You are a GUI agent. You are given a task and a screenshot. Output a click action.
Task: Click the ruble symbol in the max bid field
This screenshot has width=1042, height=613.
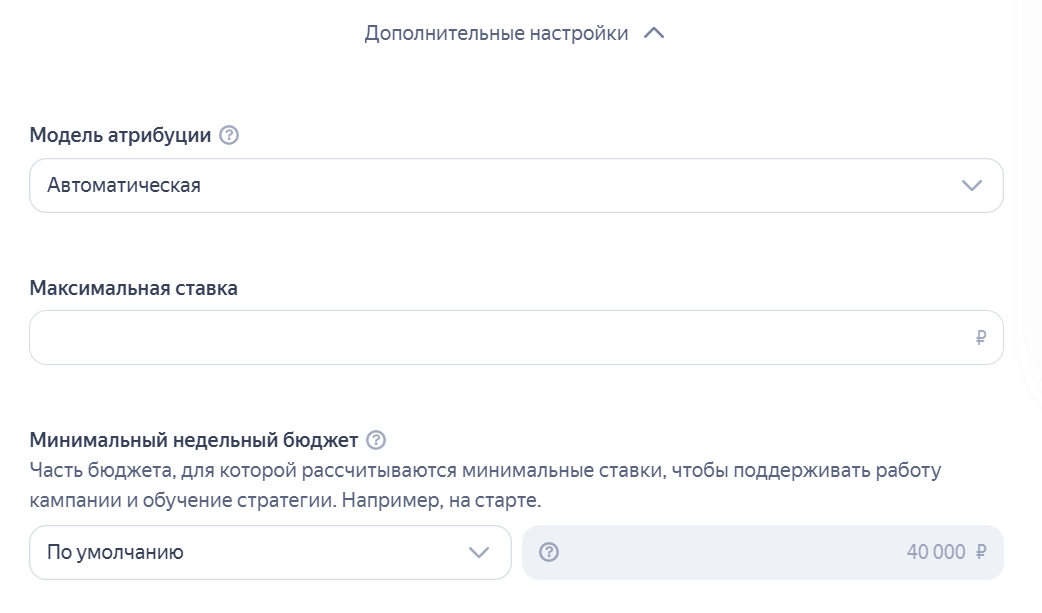(x=979, y=337)
